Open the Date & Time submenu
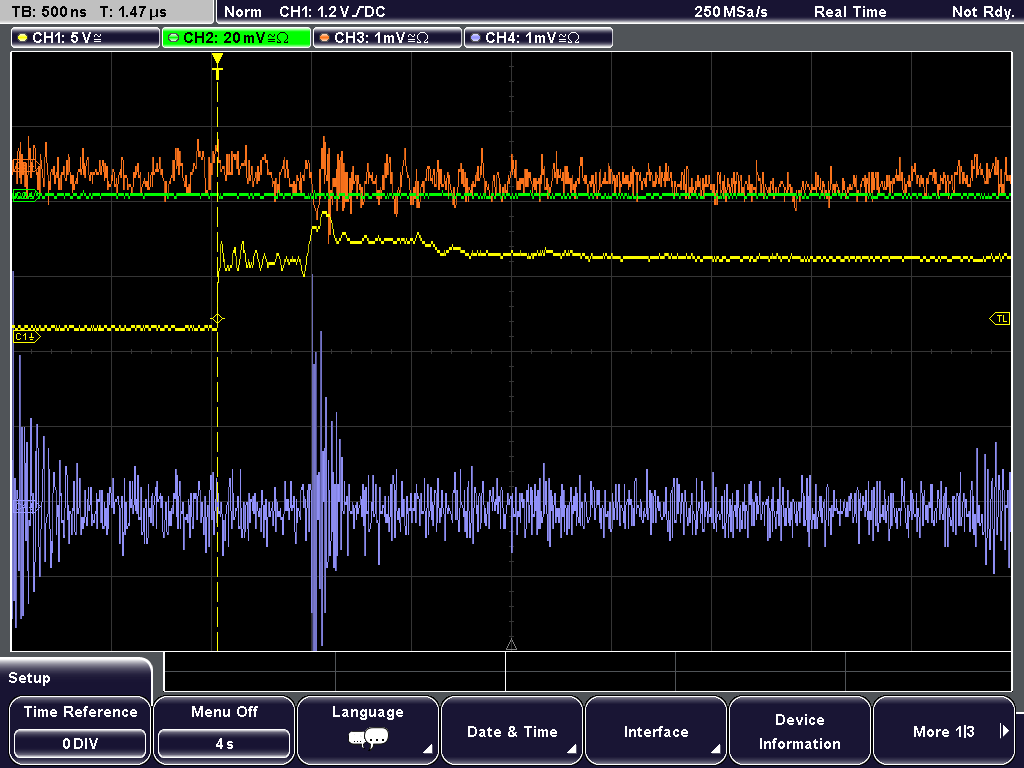Viewport: 1024px width, 768px height. click(x=512, y=730)
